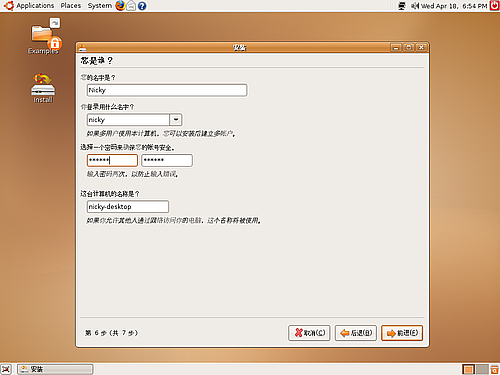
Task: Open the Install desktop icon
Action: 43,88
